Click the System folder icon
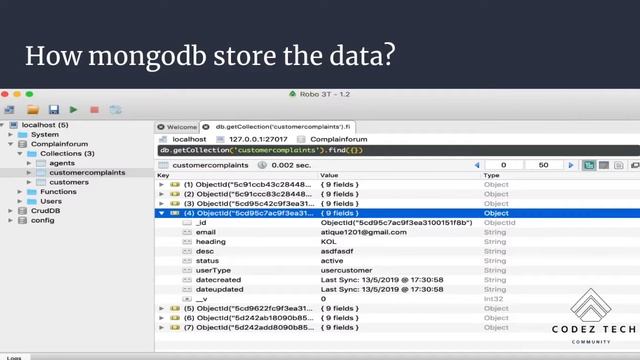This screenshot has height=360, width=640. (x=23, y=135)
